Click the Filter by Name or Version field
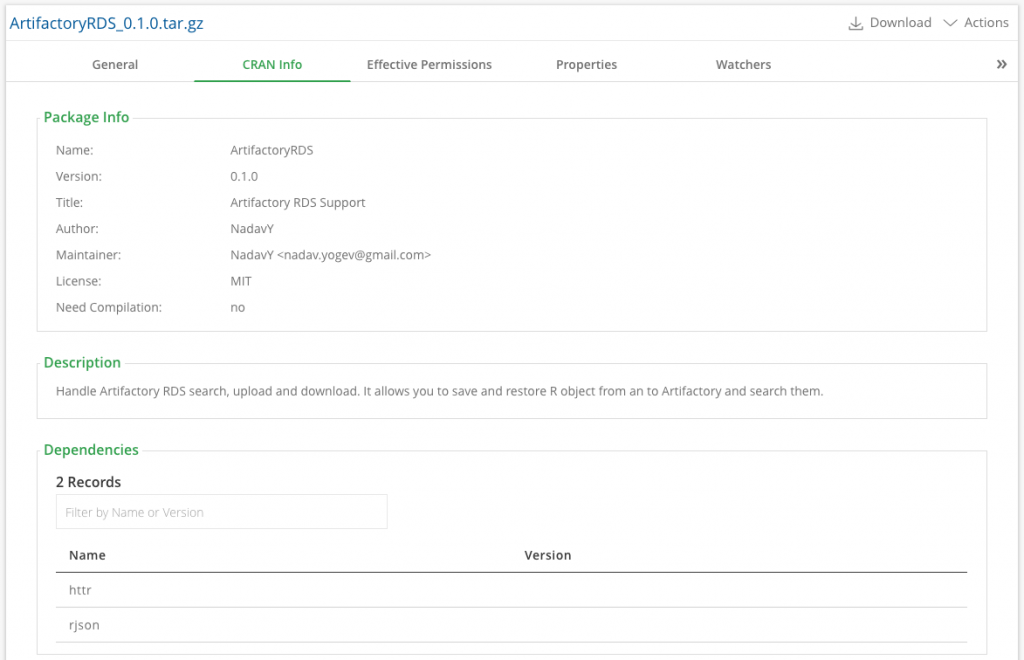1024x660 pixels. pos(221,512)
